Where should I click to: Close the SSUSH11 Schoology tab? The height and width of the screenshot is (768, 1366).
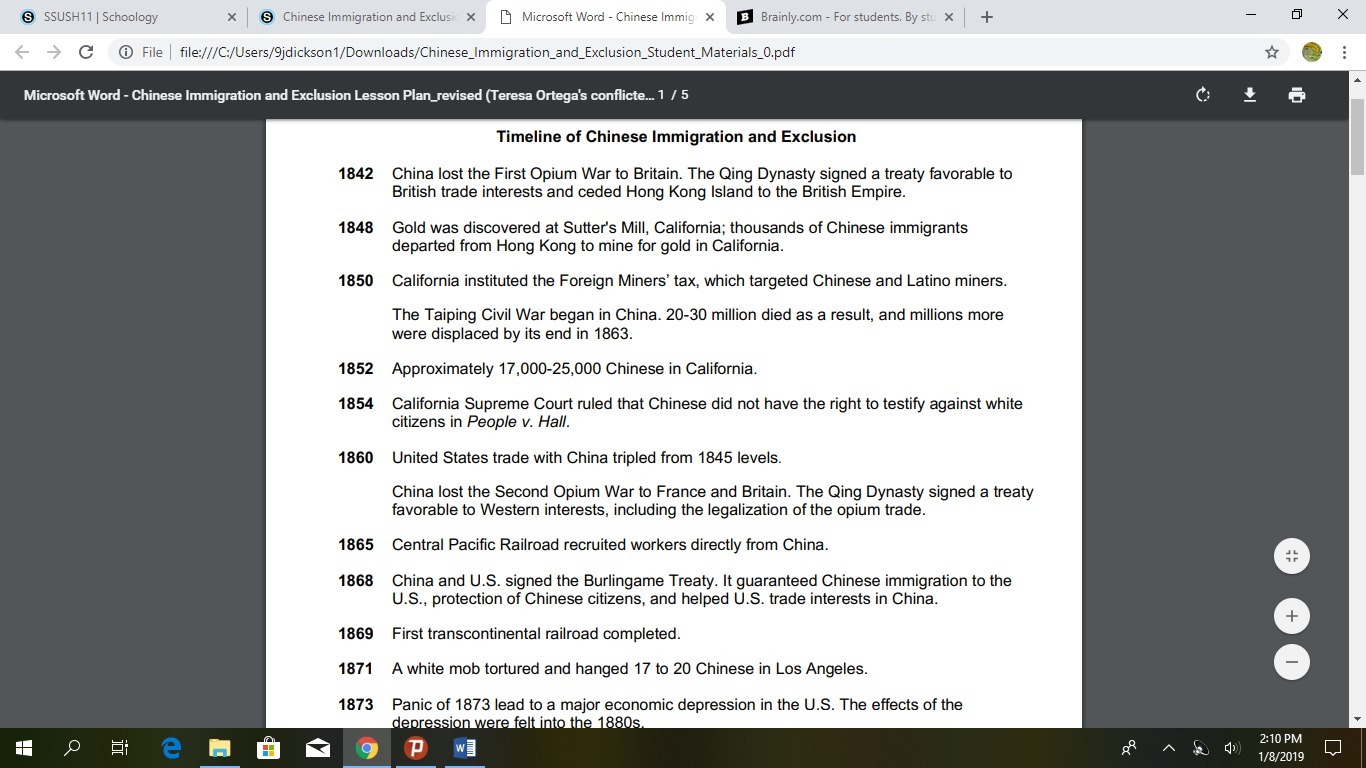(x=232, y=17)
